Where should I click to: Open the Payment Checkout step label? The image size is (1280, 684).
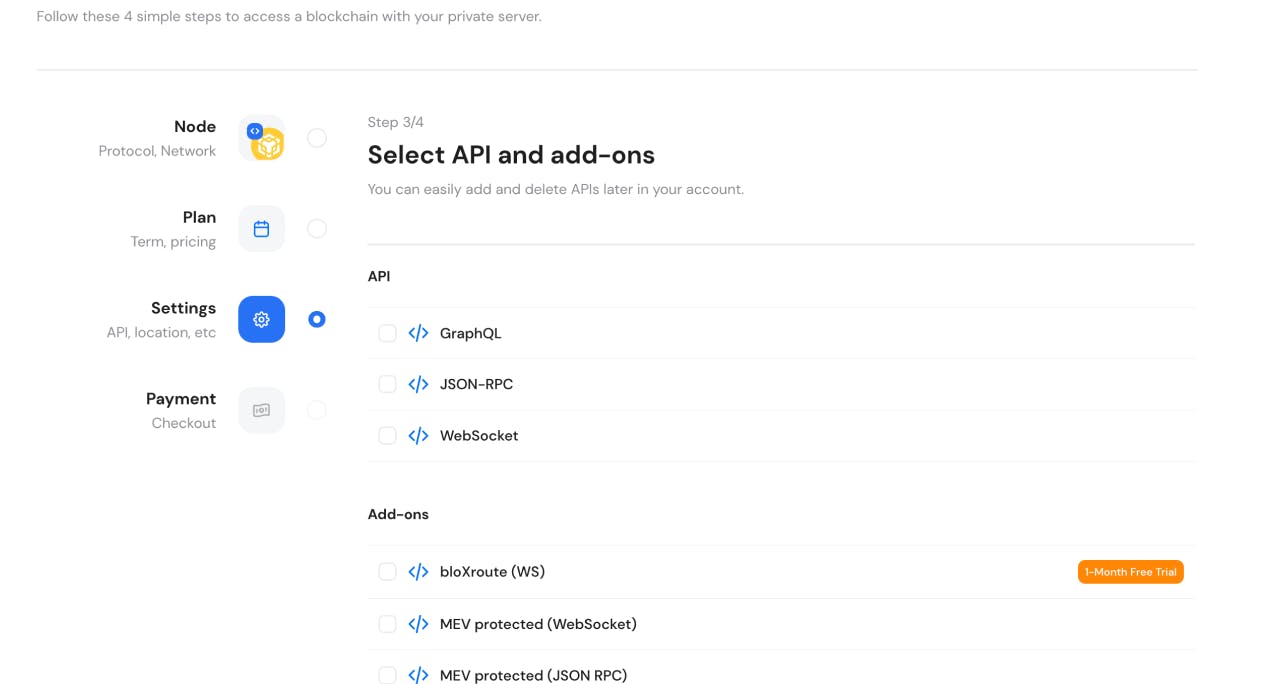pyautogui.click(x=181, y=410)
